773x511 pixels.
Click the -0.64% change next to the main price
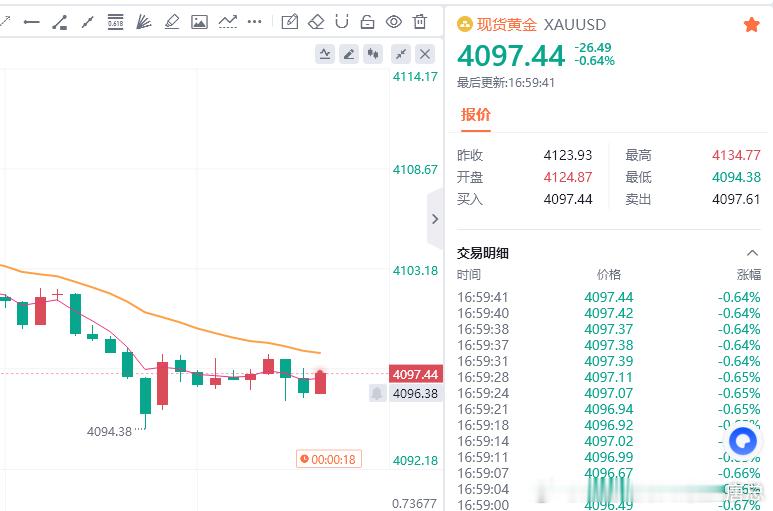(595, 61)
